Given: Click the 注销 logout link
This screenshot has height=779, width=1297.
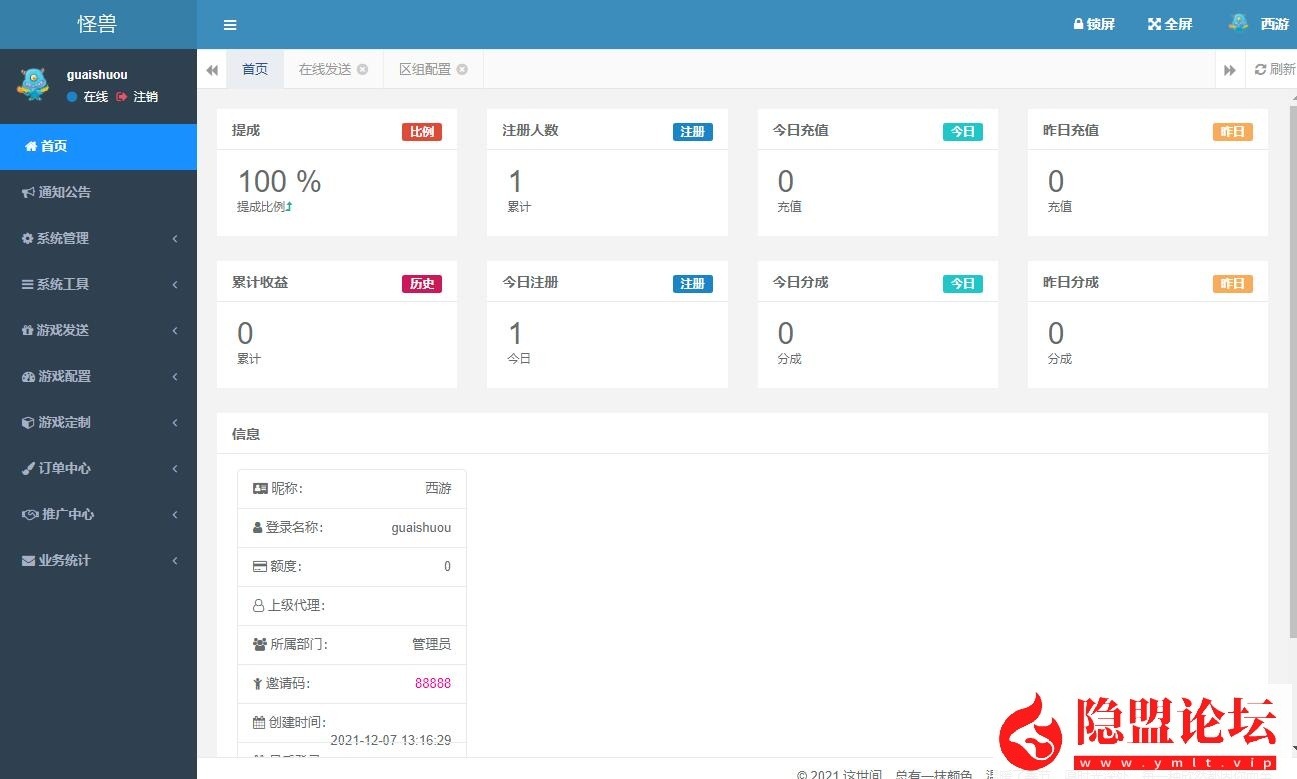Looking at the screenshot, I should tap(145, 97).
